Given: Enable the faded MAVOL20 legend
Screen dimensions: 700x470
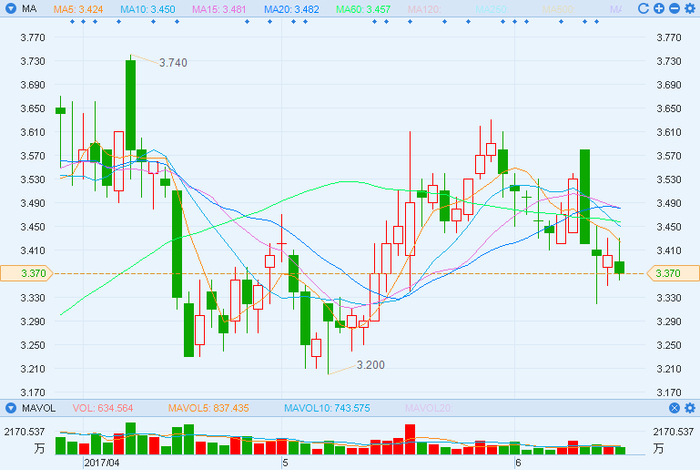Looking at the screenshot, I should coord(429,408).
